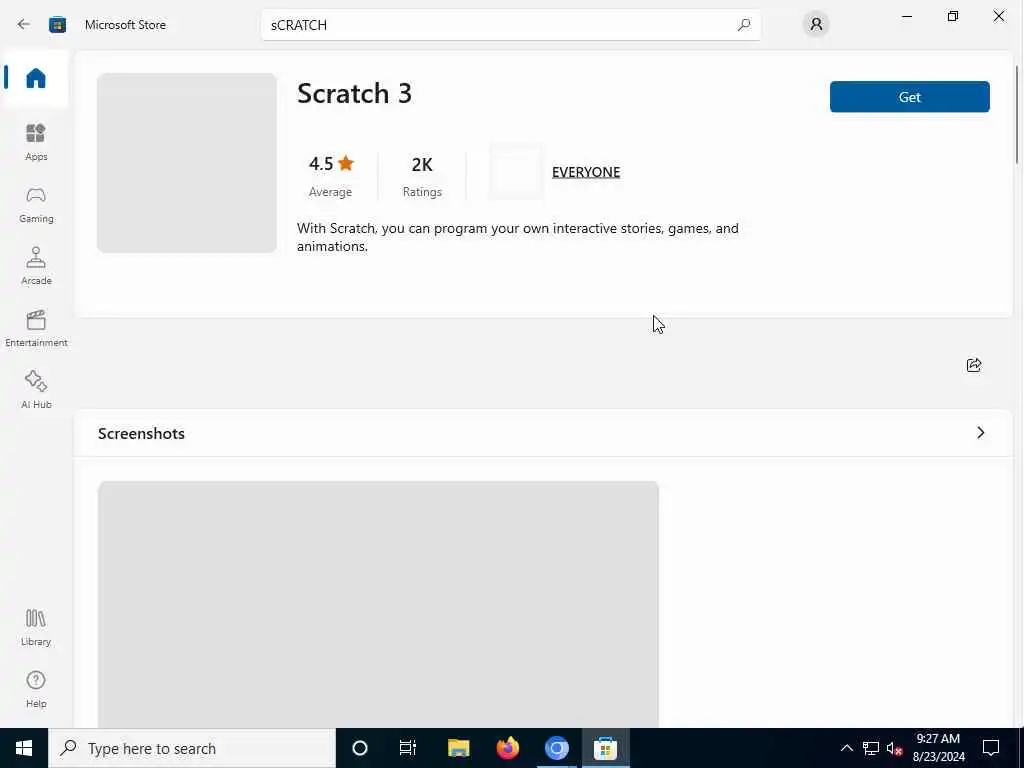This screenshot has width=1024, height=768.
Task: Open the Library
Action: [36, 627]
